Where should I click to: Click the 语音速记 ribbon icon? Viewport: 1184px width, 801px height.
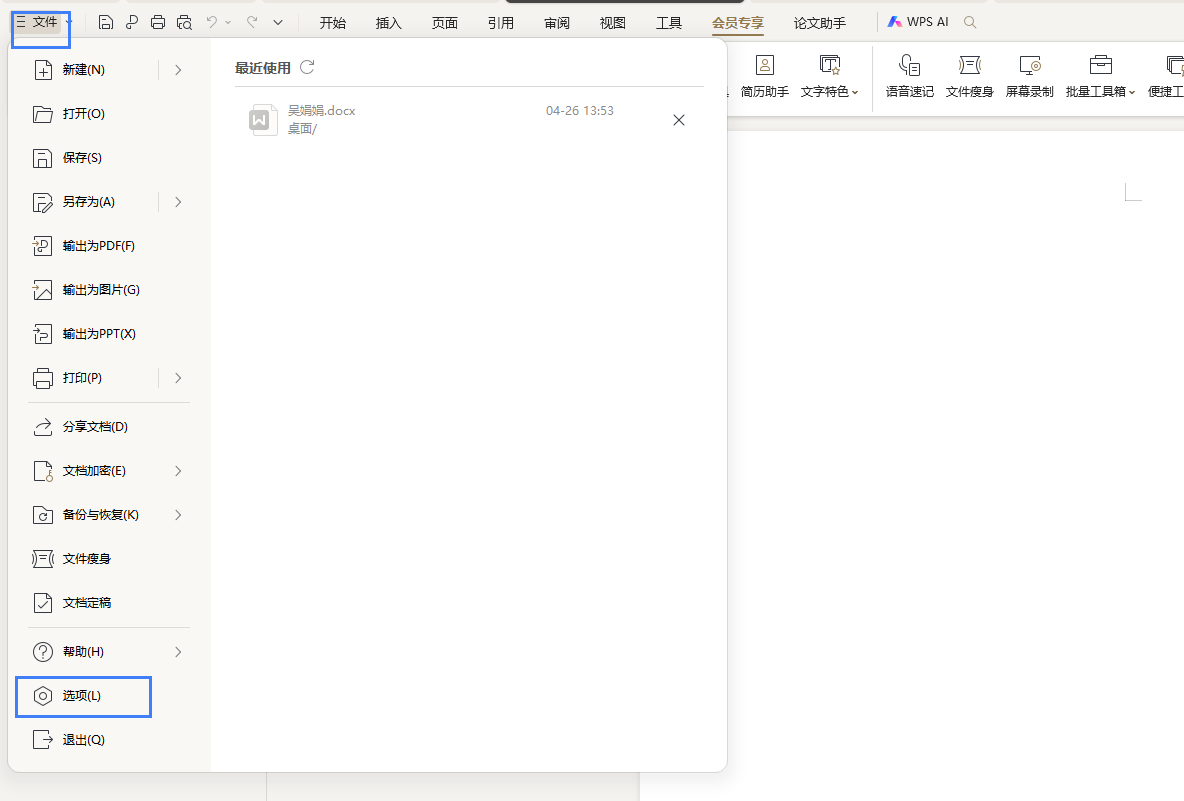tap(909, 76)
